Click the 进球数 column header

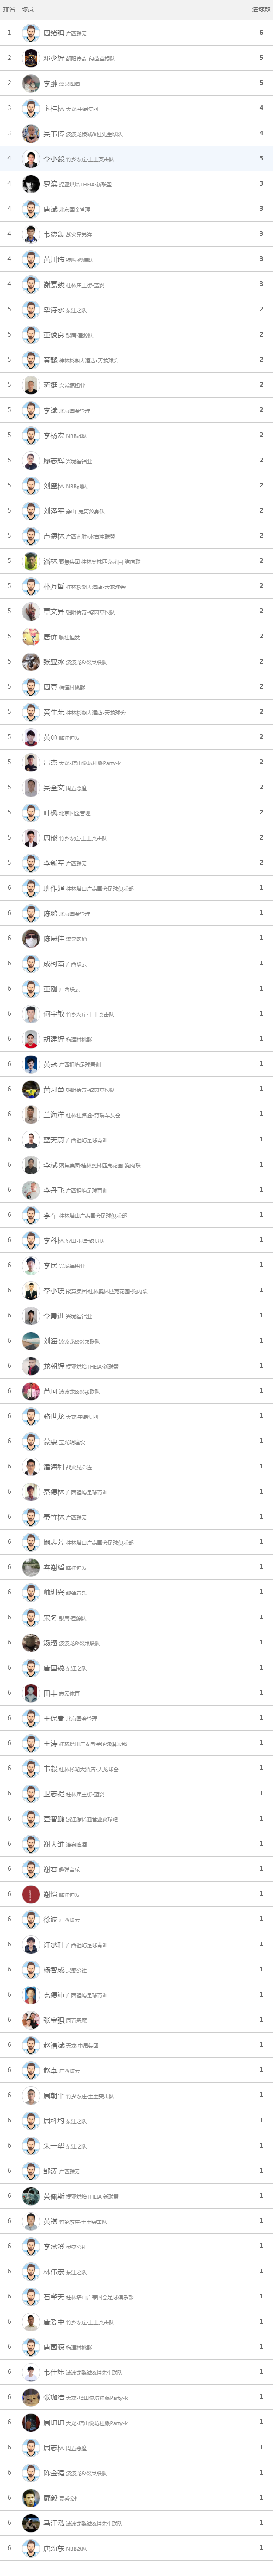(x=260, y=9)
